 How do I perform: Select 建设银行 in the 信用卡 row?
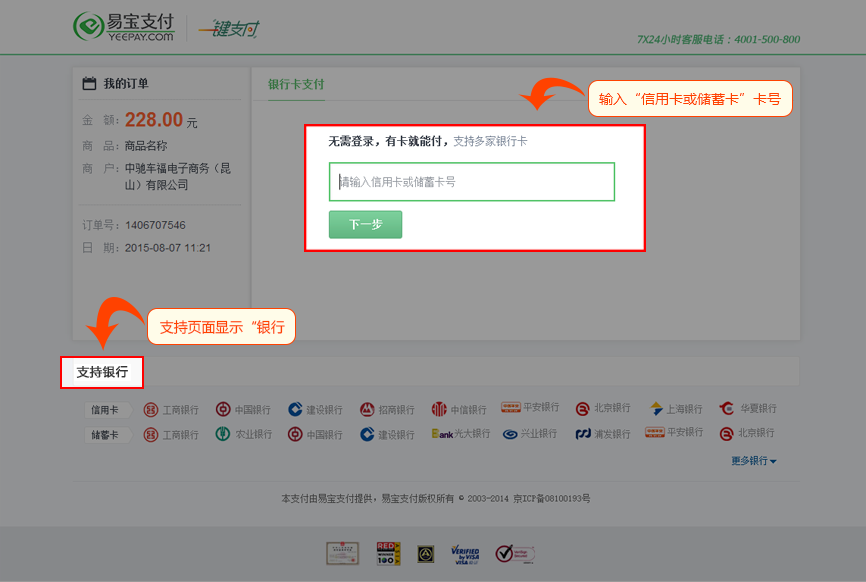point(315,410)
